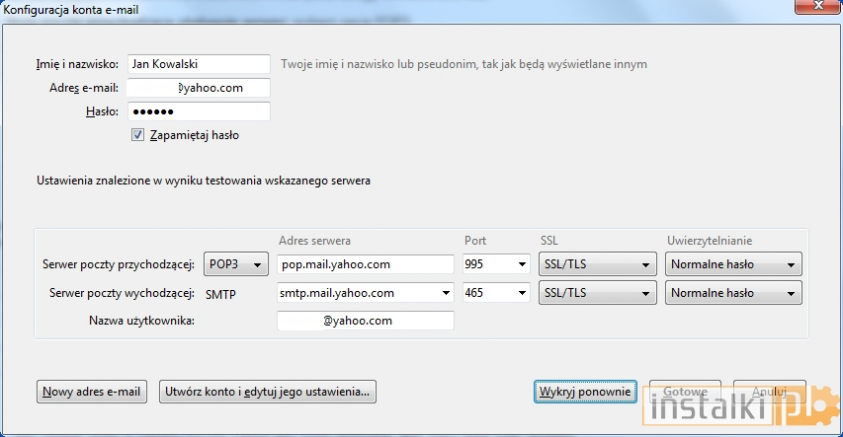843x437 pixels.
Task: Expand the outgoing port 465 dropdown
Action: (x=495, y=293)
